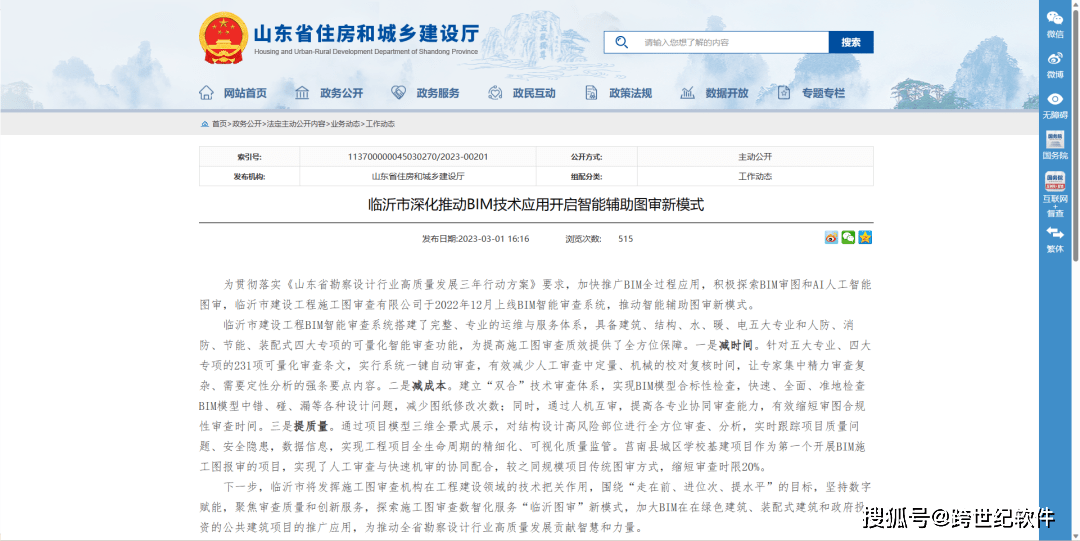Open the 微信 sidebar icon
Screen dimensions: 1080x541
pos(1055,24)
